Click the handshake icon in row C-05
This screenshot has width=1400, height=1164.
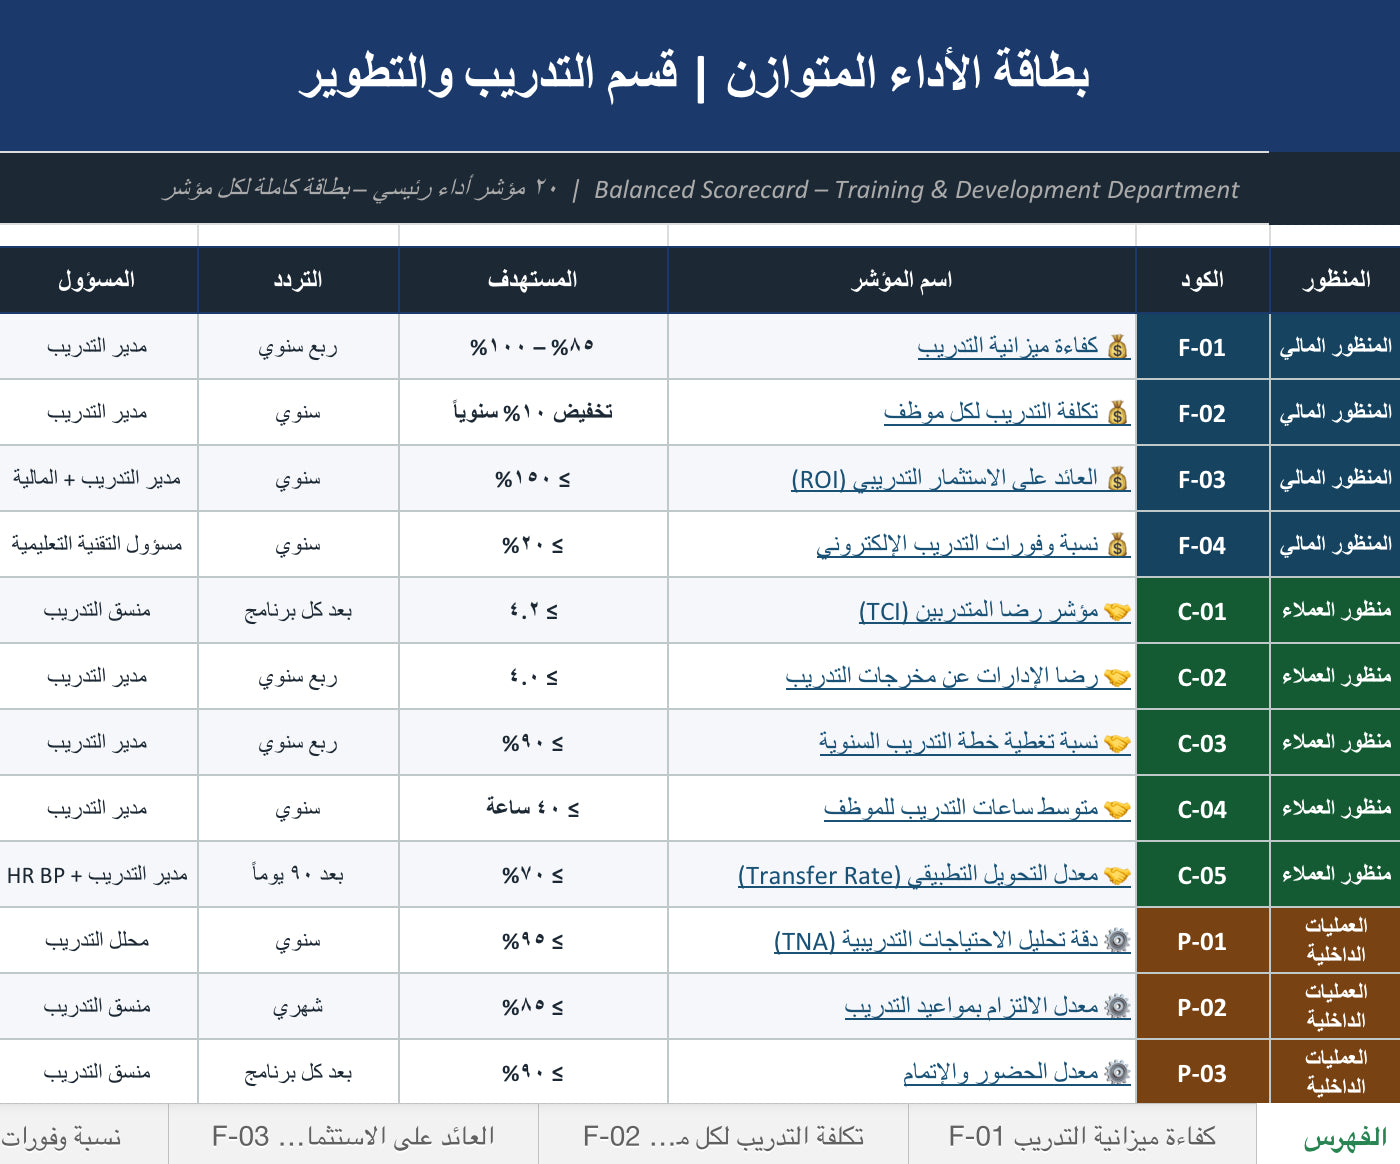click(1117, 875)
